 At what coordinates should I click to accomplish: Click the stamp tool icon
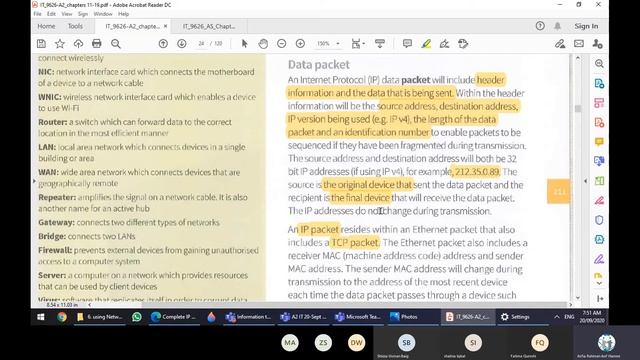pos(463,44)
